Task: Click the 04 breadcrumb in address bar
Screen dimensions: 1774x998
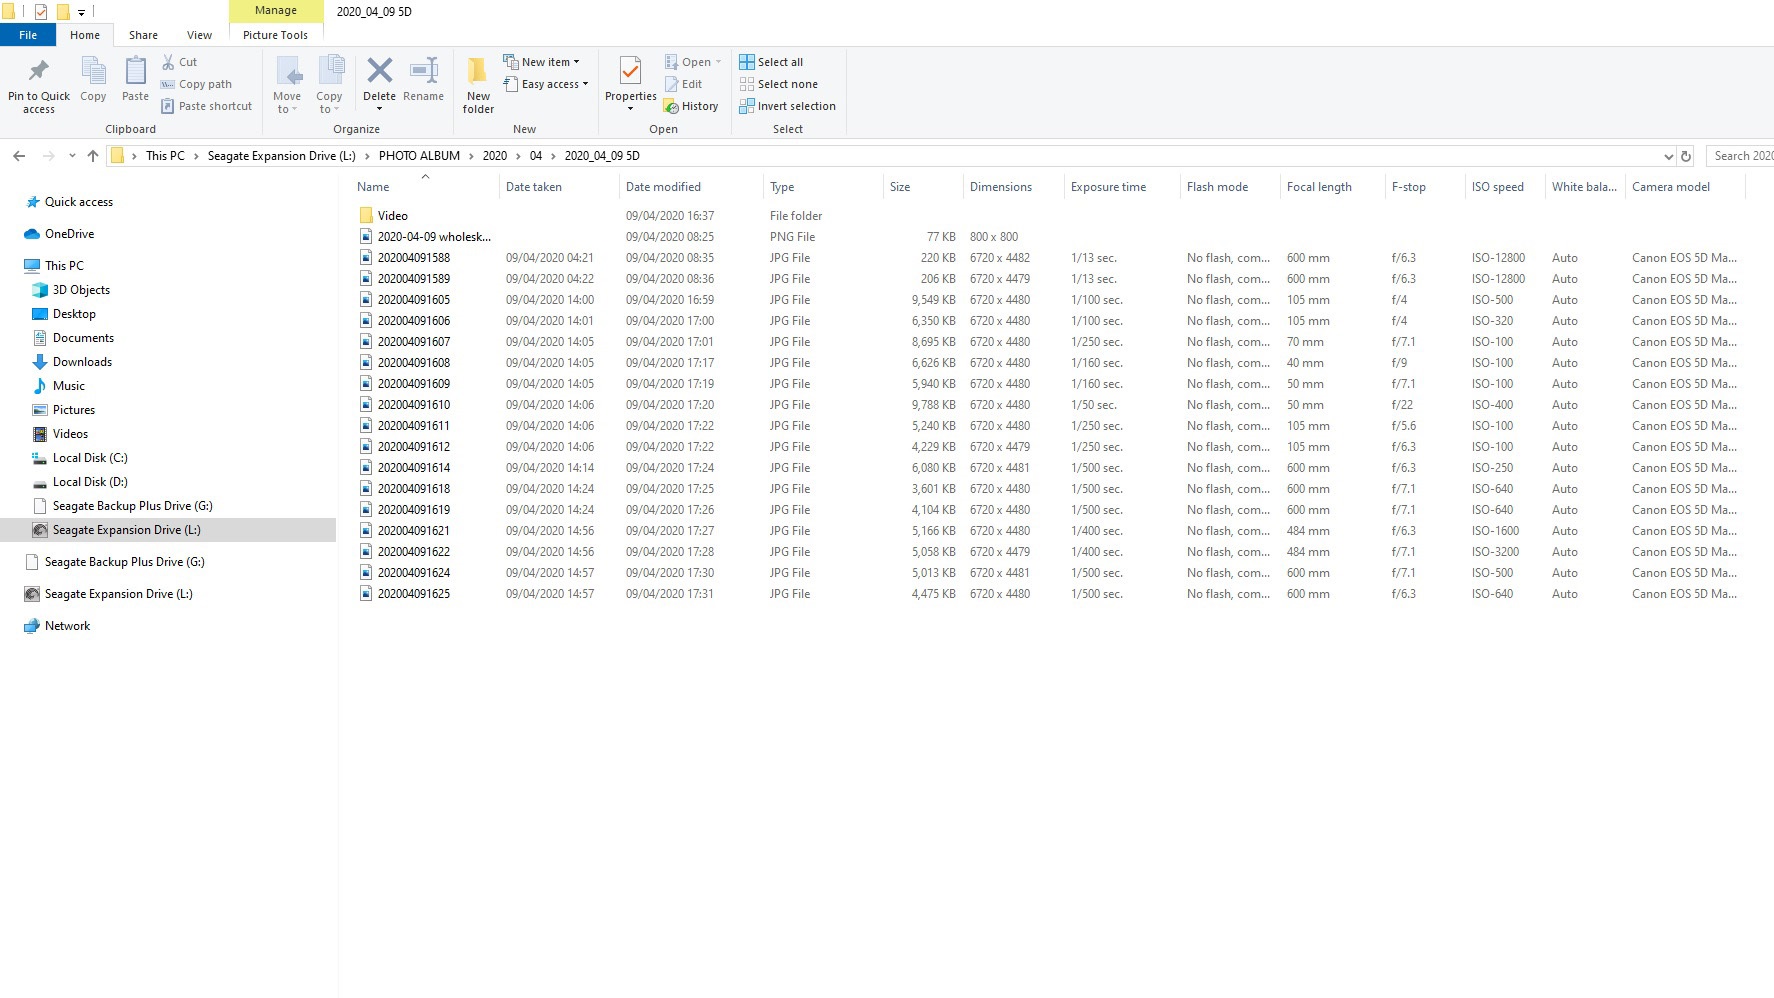Action: (x=536, y=156)
